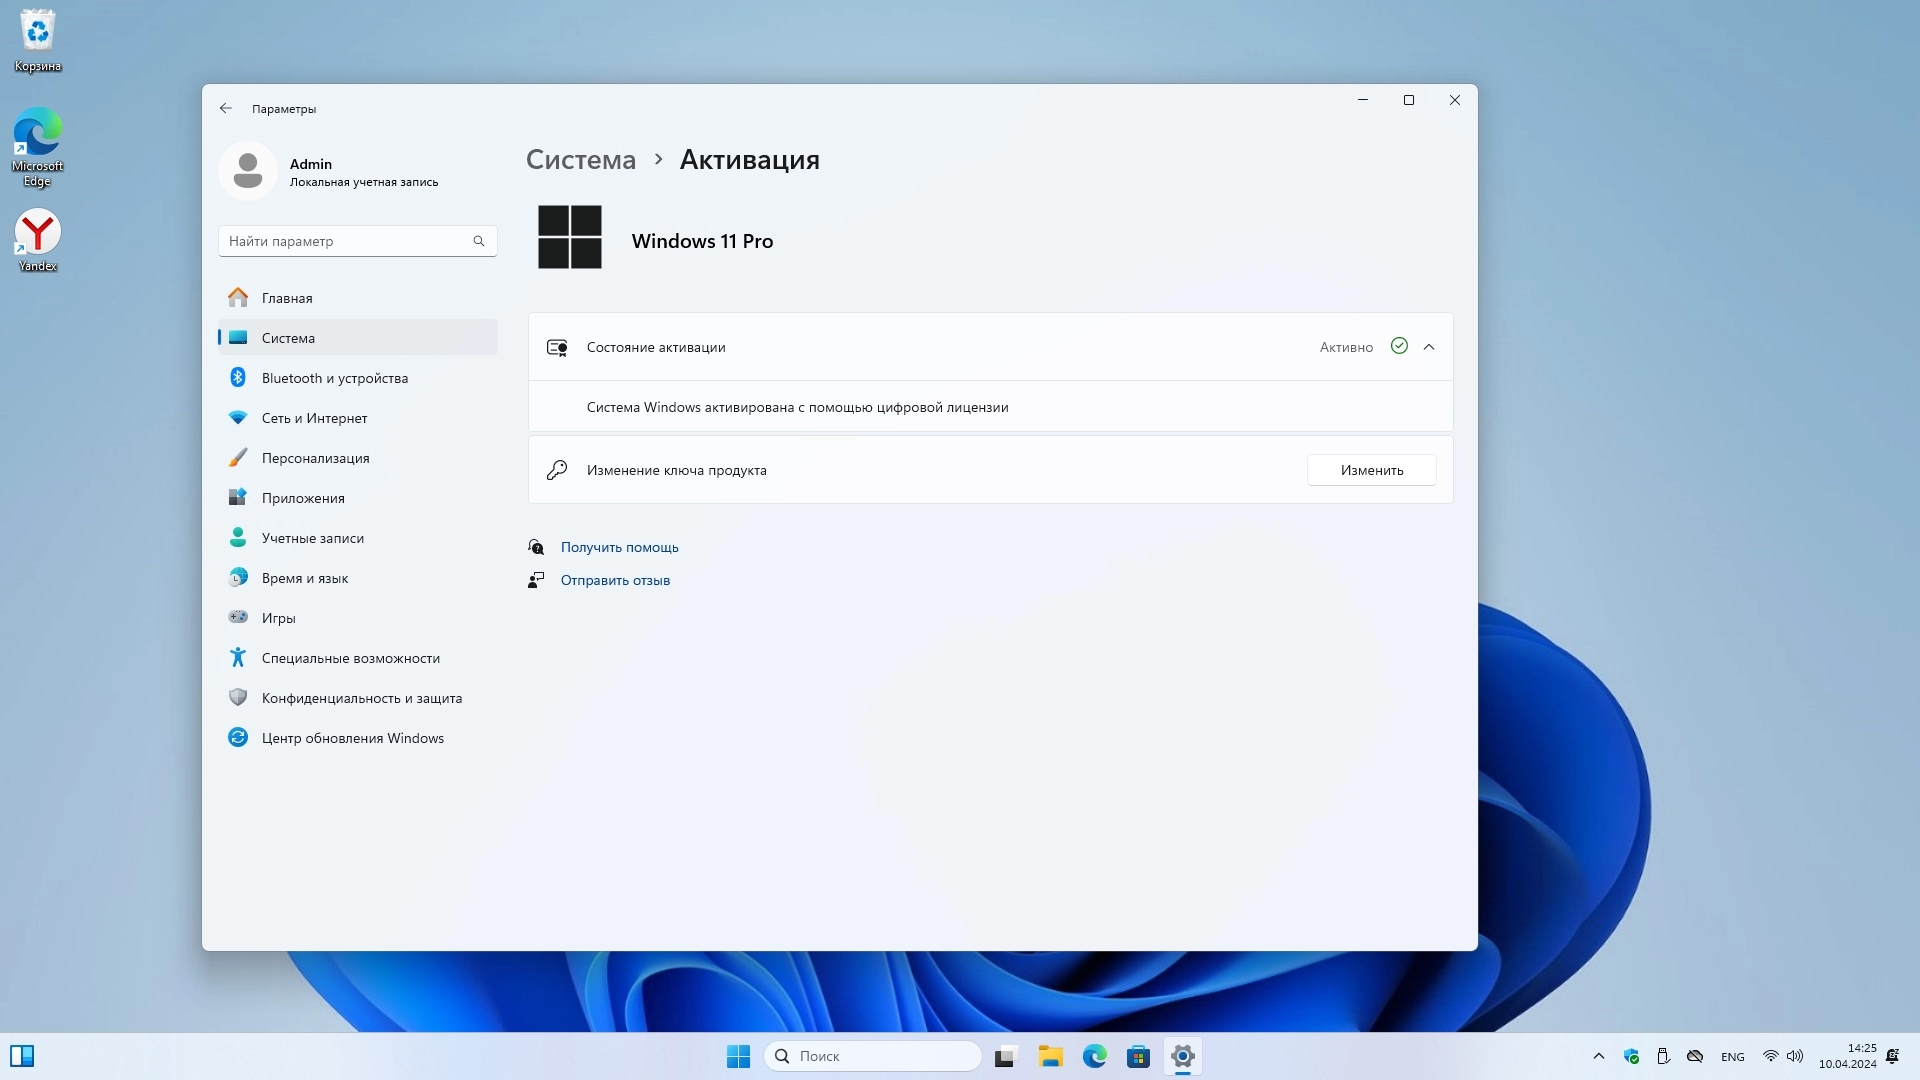Click the Найти параметр search field
Screen dimensions: 1920x1080
click(x=345, y=241)
